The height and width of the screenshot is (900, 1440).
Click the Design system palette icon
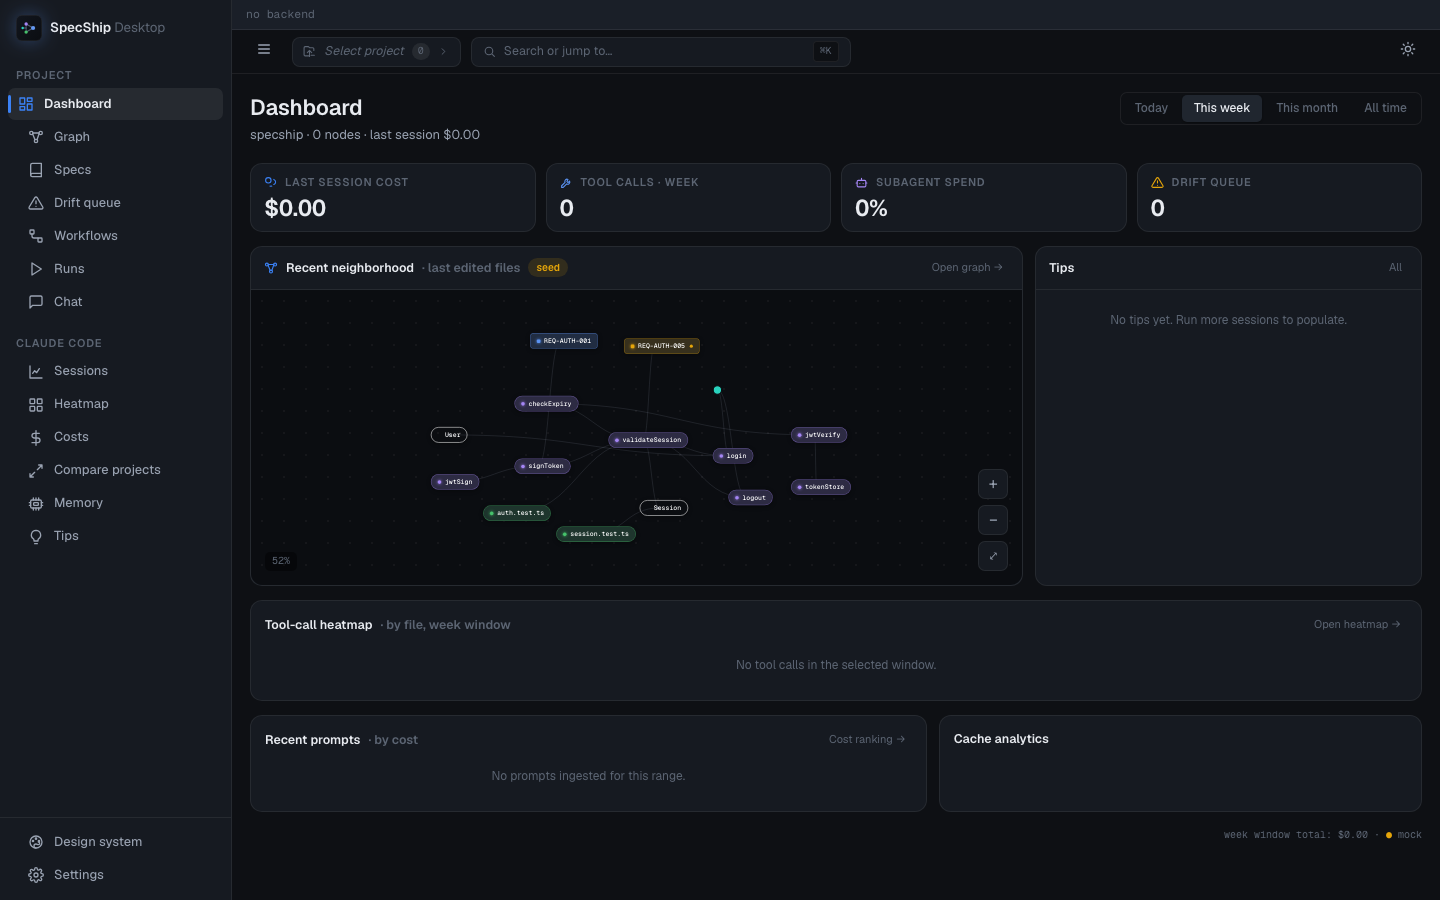click(36, 842)
